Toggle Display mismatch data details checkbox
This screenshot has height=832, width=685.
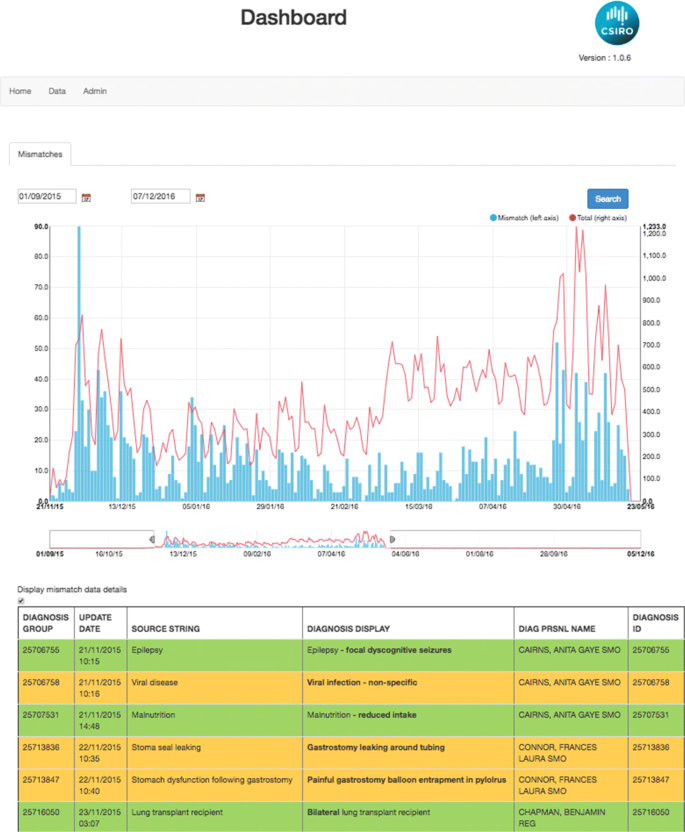point(21,601)
